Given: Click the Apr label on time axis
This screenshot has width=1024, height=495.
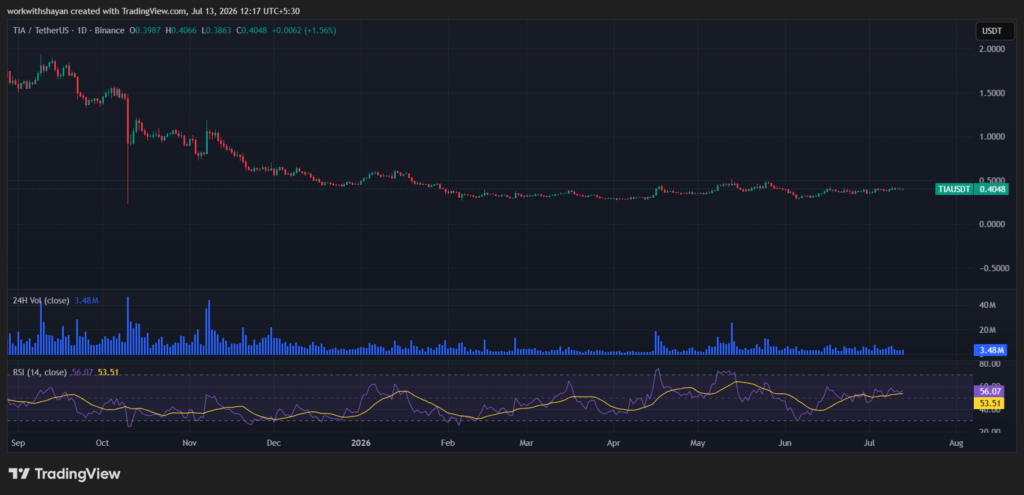Looking at the screenshot, I should (x=613, y=443).
